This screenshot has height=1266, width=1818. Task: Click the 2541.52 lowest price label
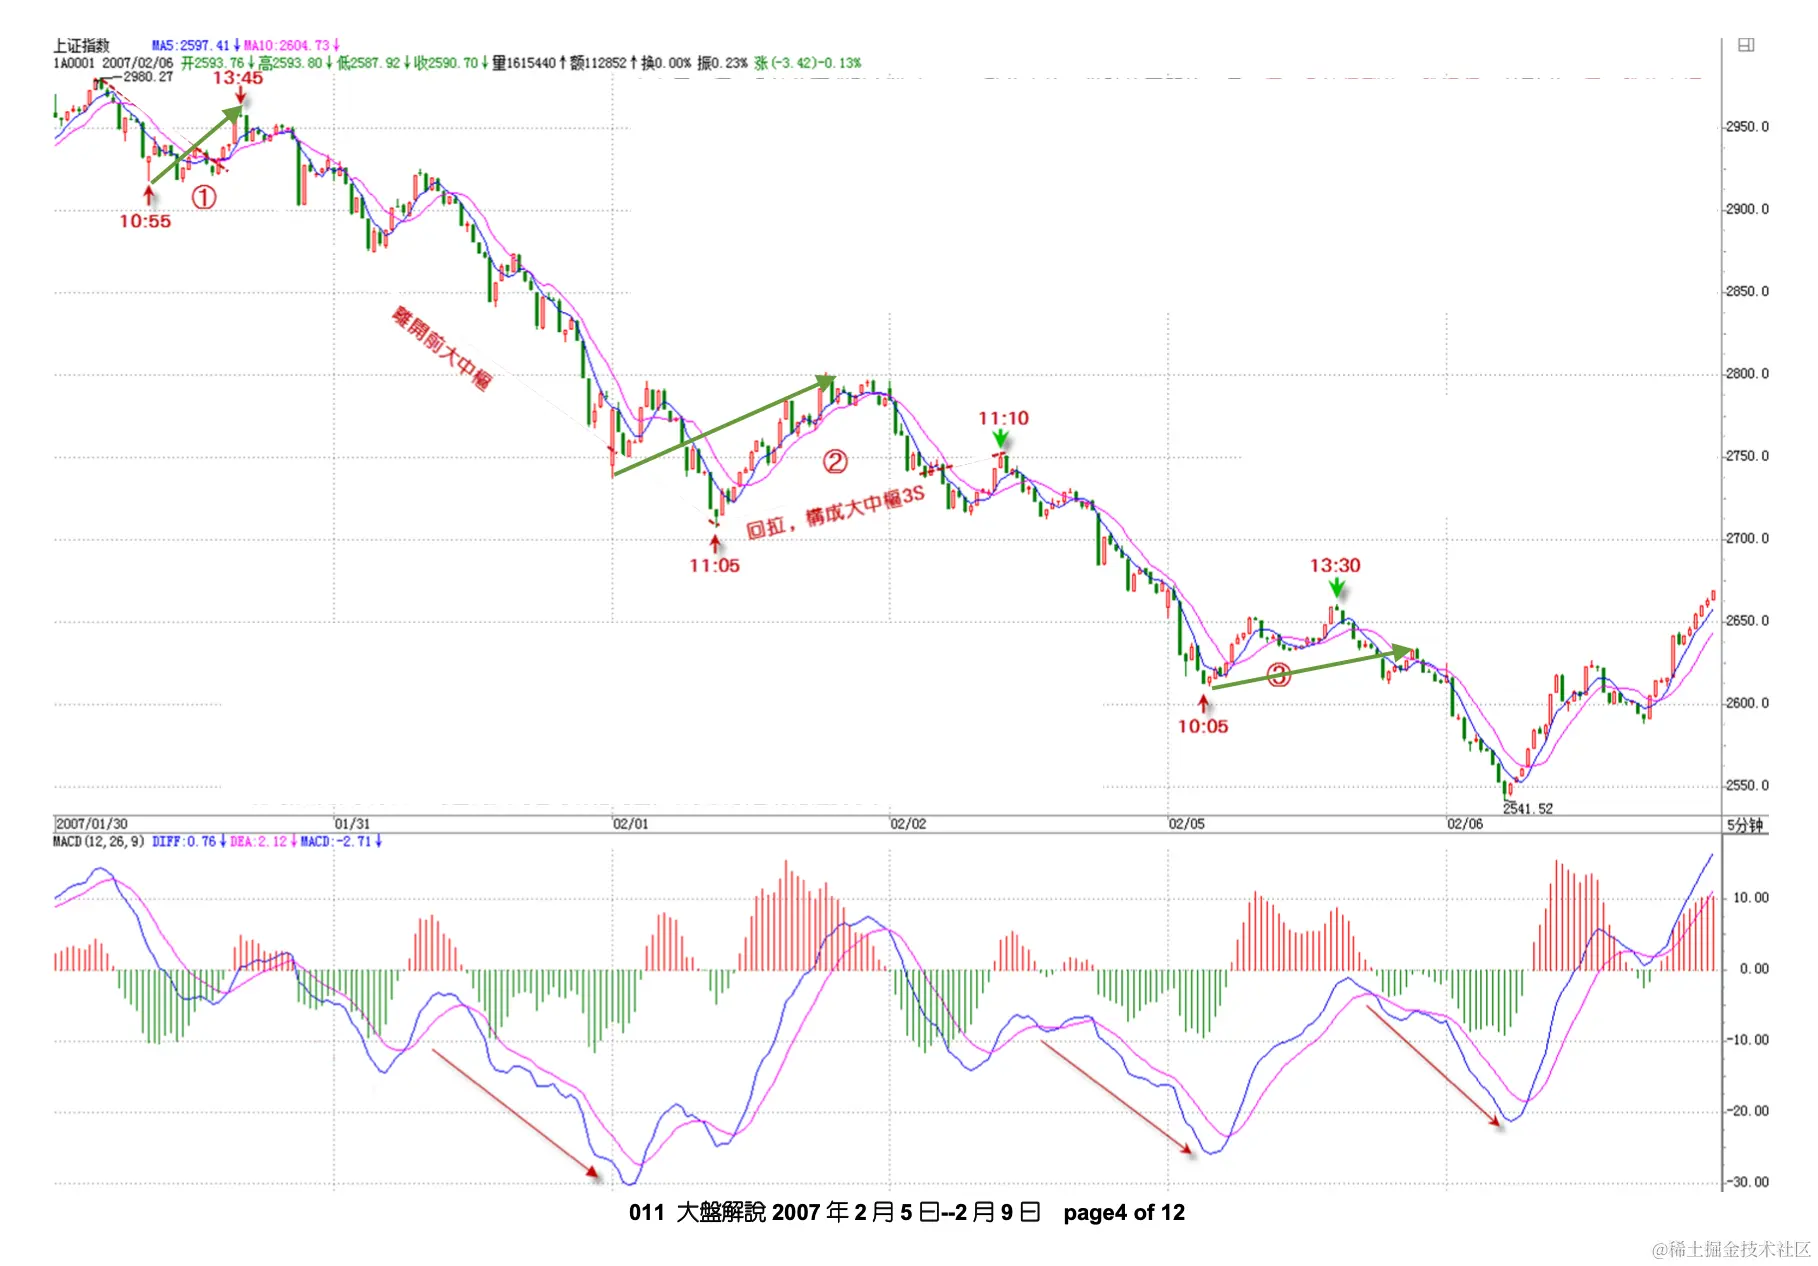(1528, 808)
